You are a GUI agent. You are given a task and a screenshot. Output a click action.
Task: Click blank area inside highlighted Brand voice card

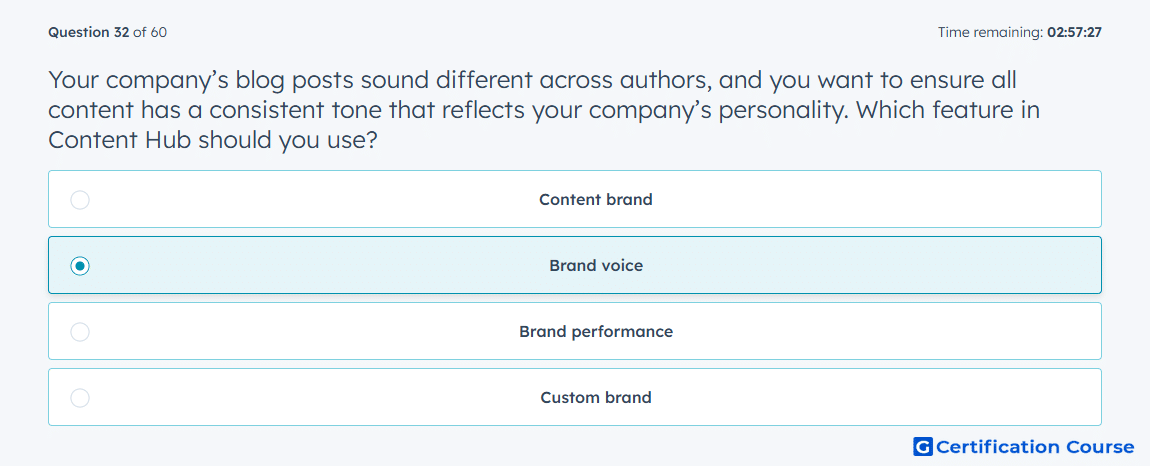(880, 266)
